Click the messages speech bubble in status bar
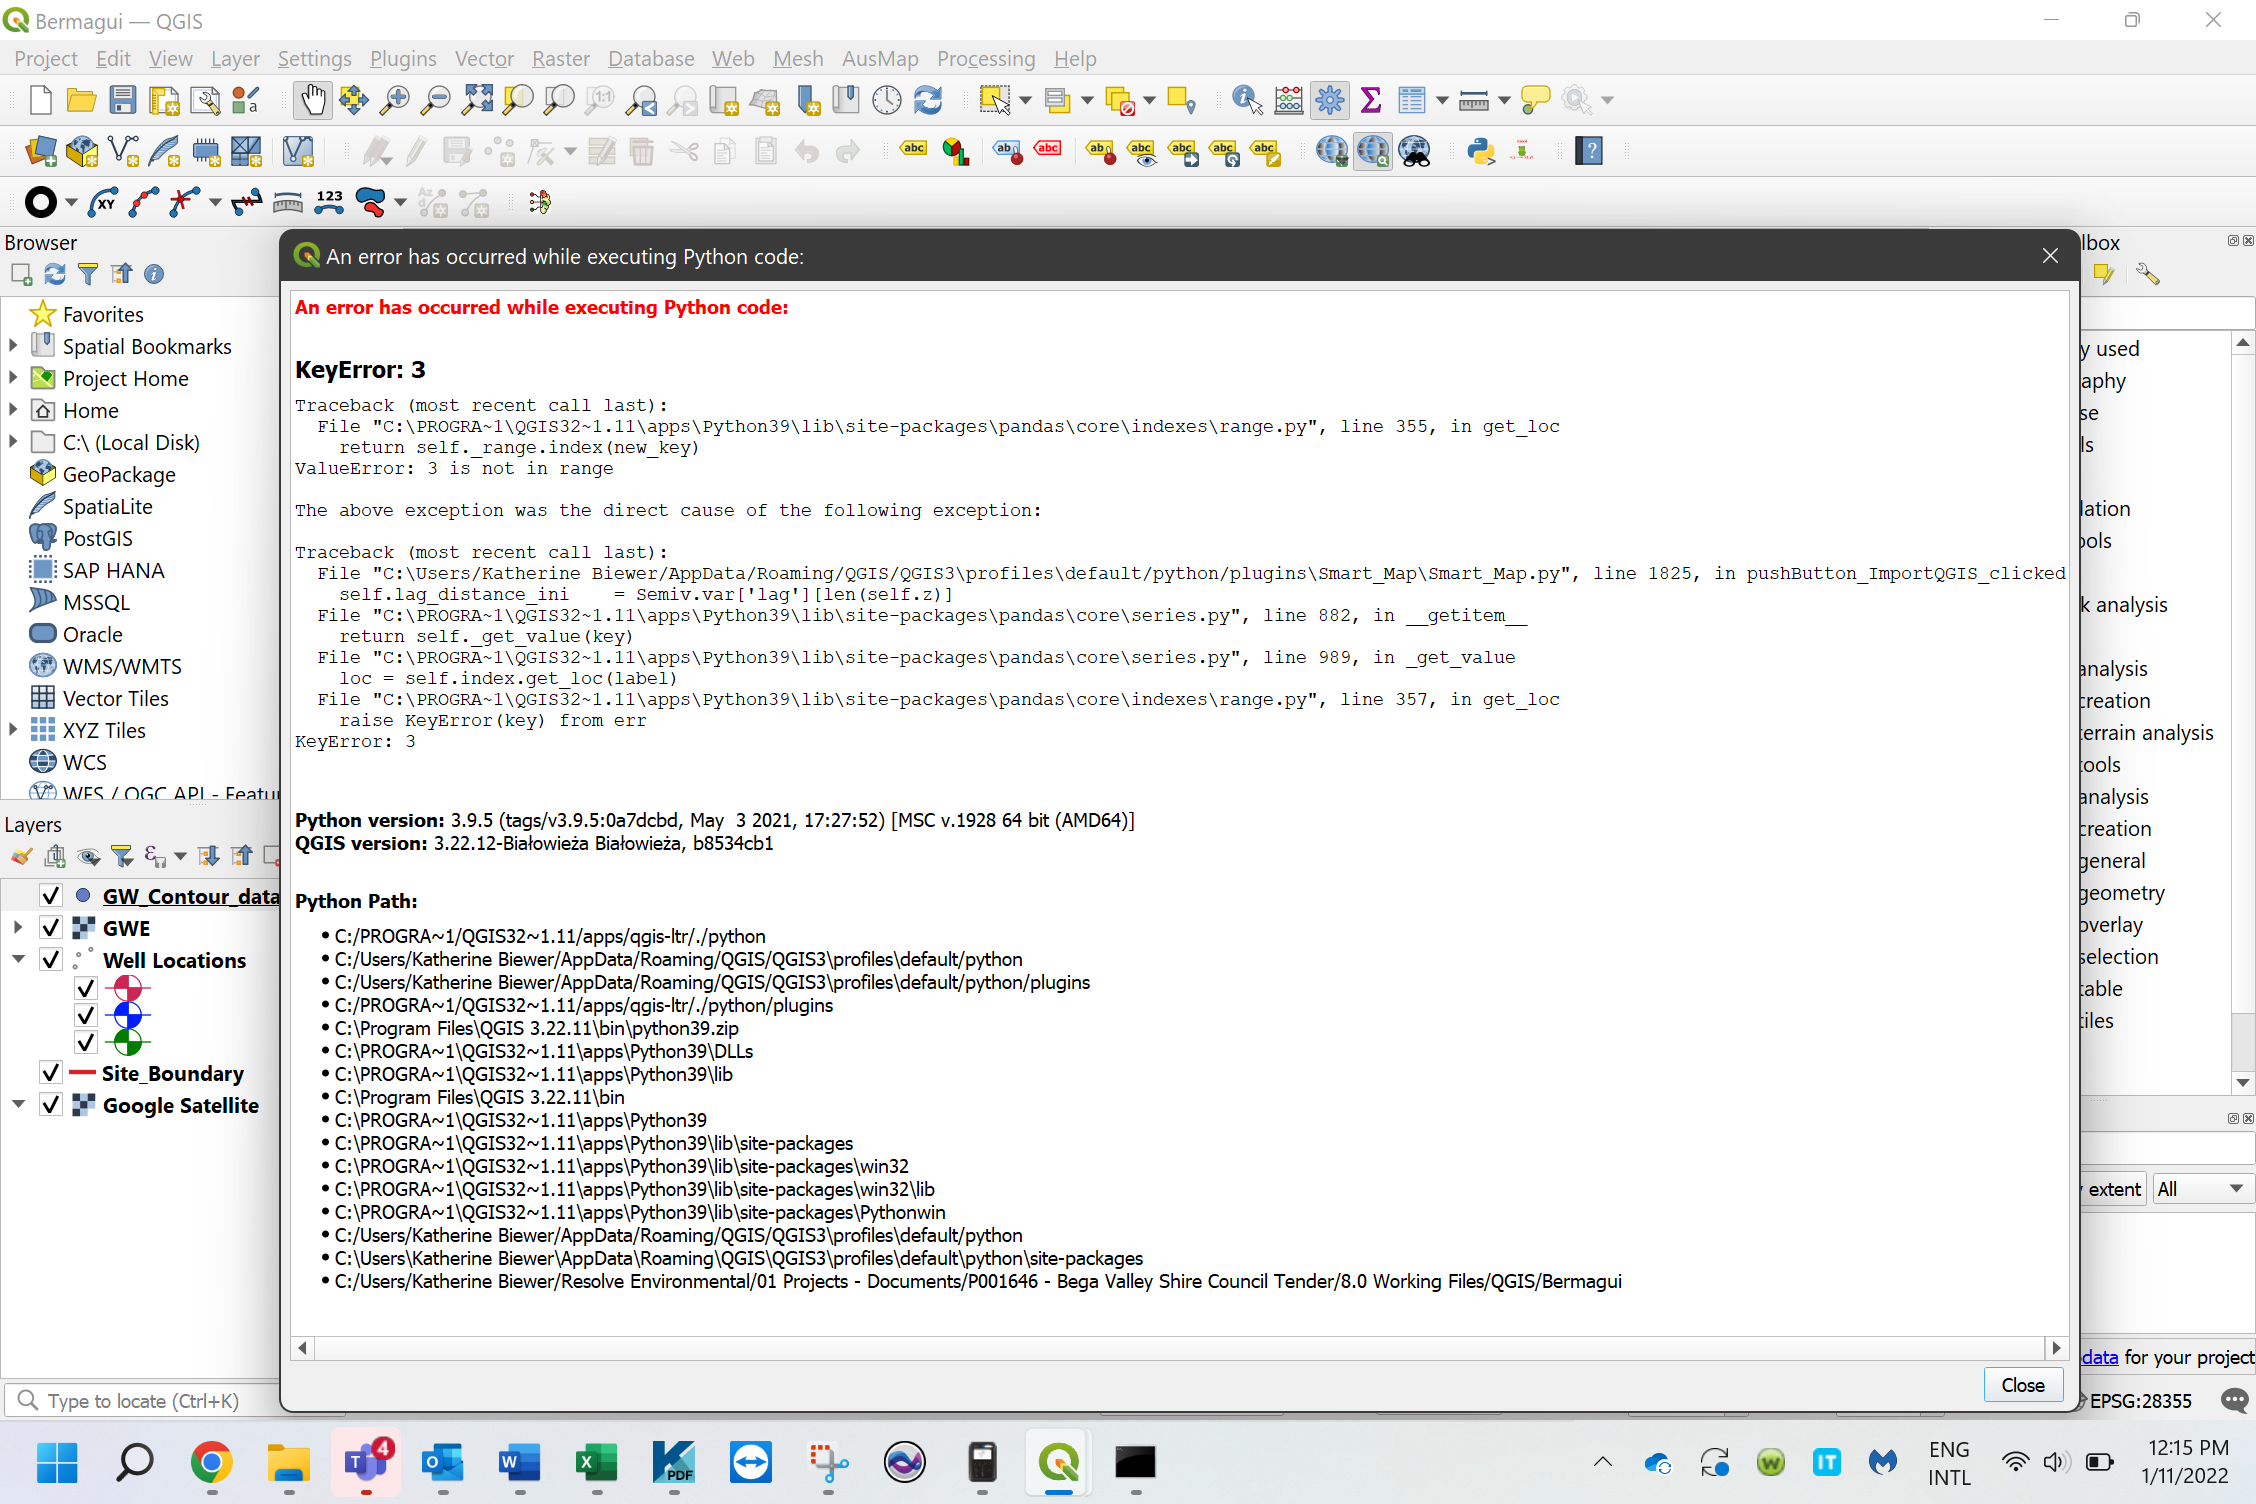This screenshot has height=1504, width=2256. point(2234,1400)
